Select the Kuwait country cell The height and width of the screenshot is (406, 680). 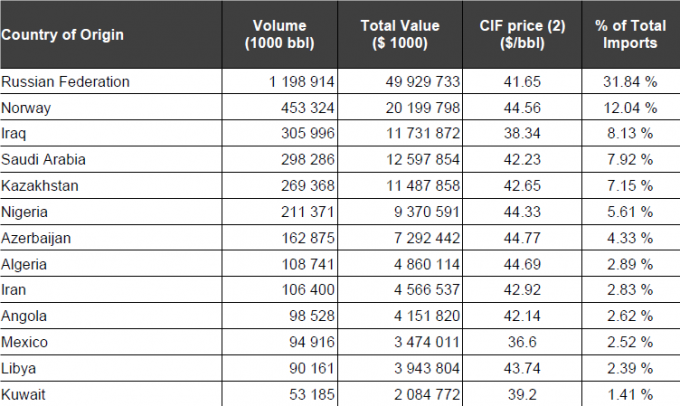point(26,394)
